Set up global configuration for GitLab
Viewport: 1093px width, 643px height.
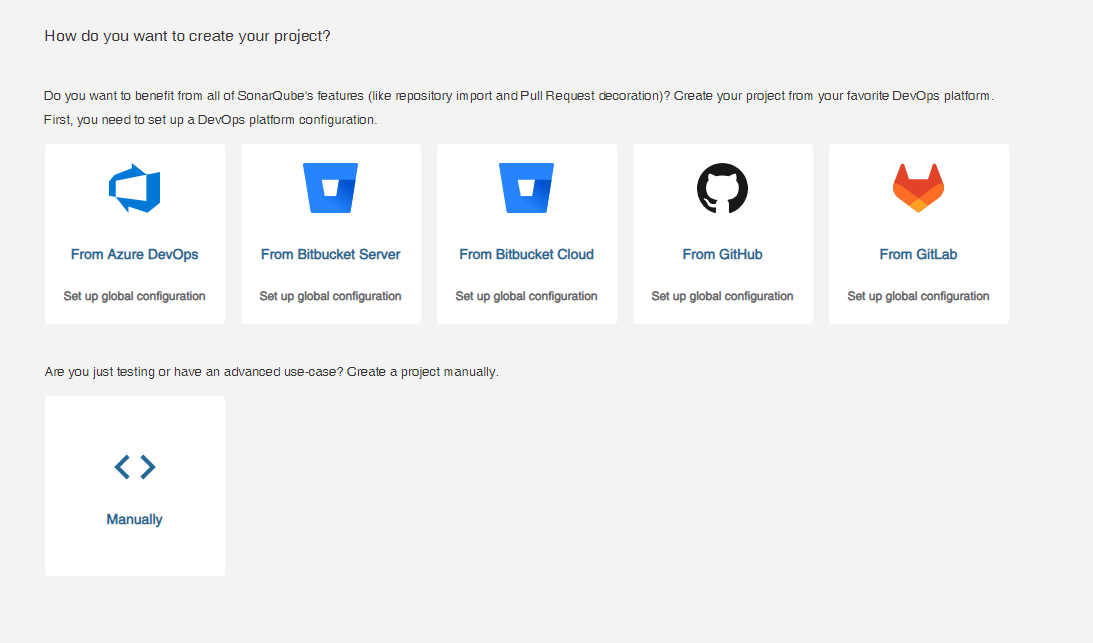click(918, 296)
